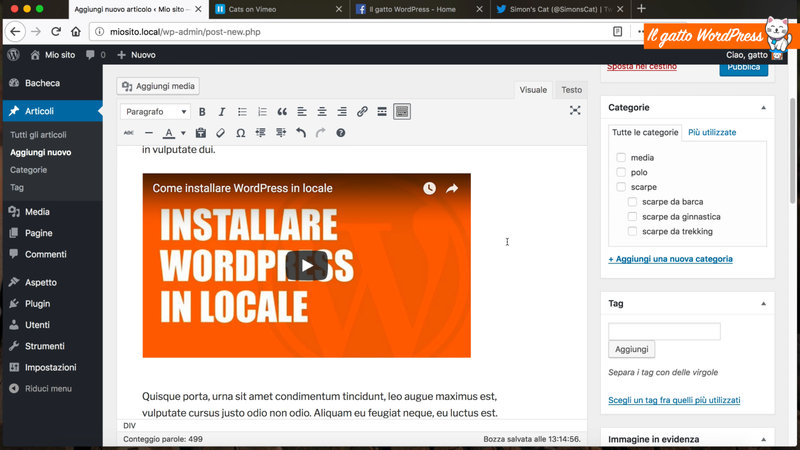Focus the tag input field
The height and width of the screenshot is (450, 800).
(664, 332)
